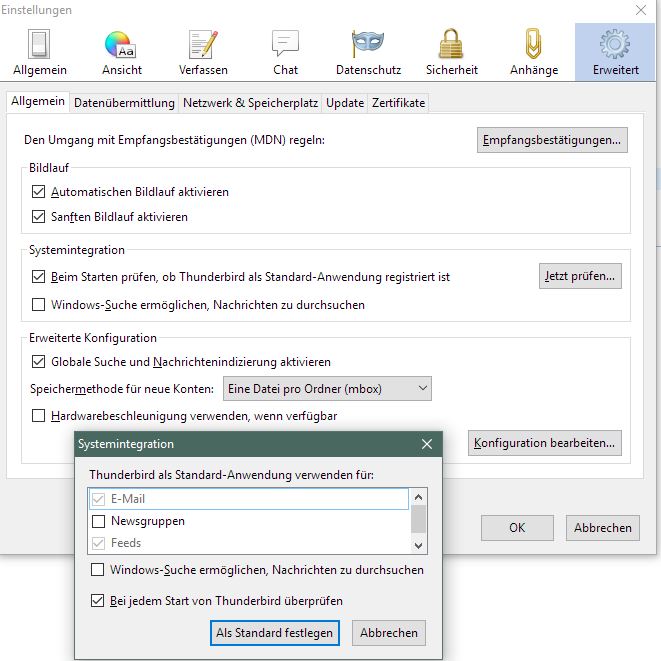Toggle Globale Suche und Nachrichtenindizierung

click(x=38, y=362)
